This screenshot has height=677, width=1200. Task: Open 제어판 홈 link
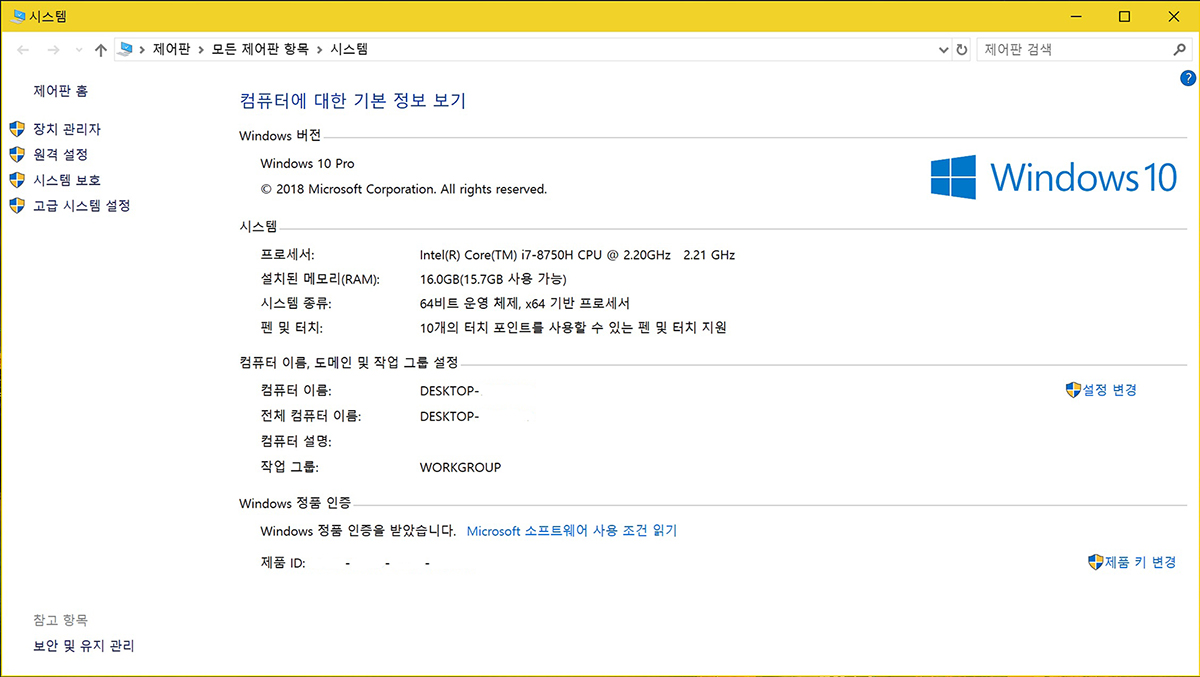point(61,91)
